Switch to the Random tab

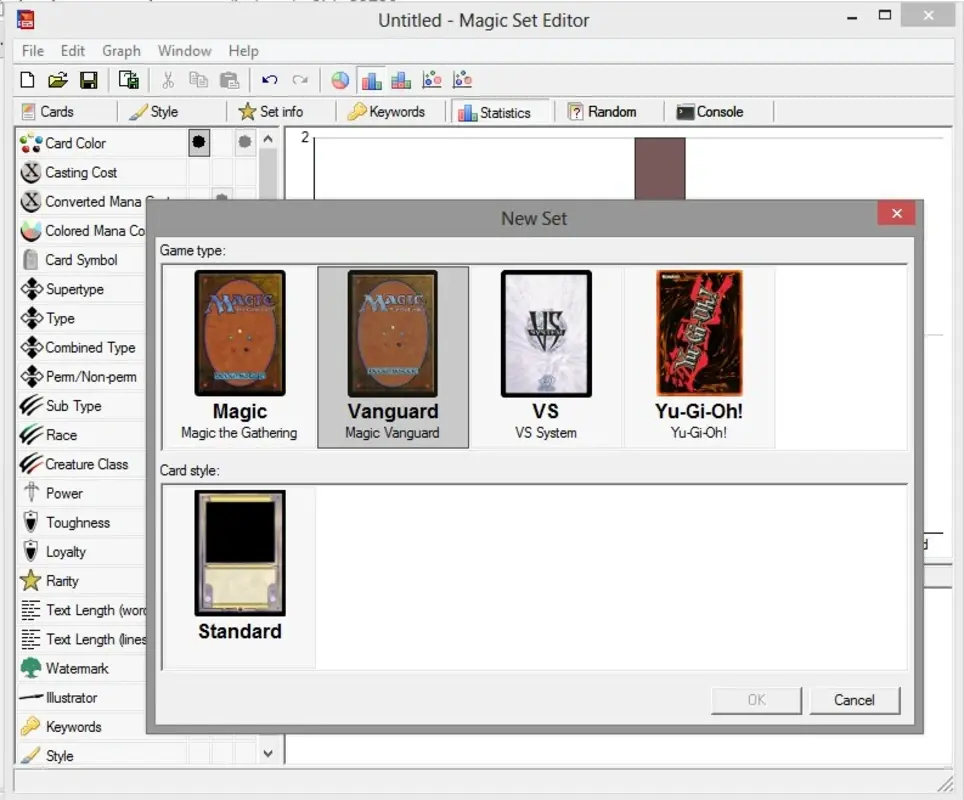[607, 111]
